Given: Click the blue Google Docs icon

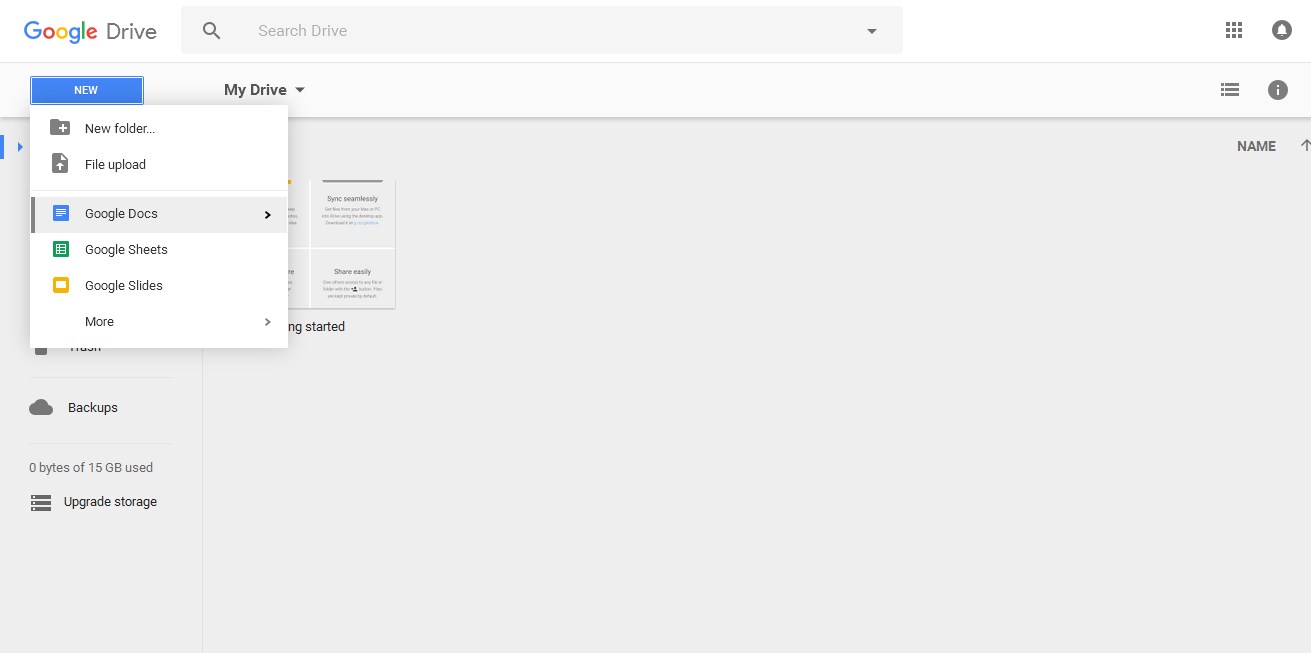Looking at the screenshot, I should (61, 213).
